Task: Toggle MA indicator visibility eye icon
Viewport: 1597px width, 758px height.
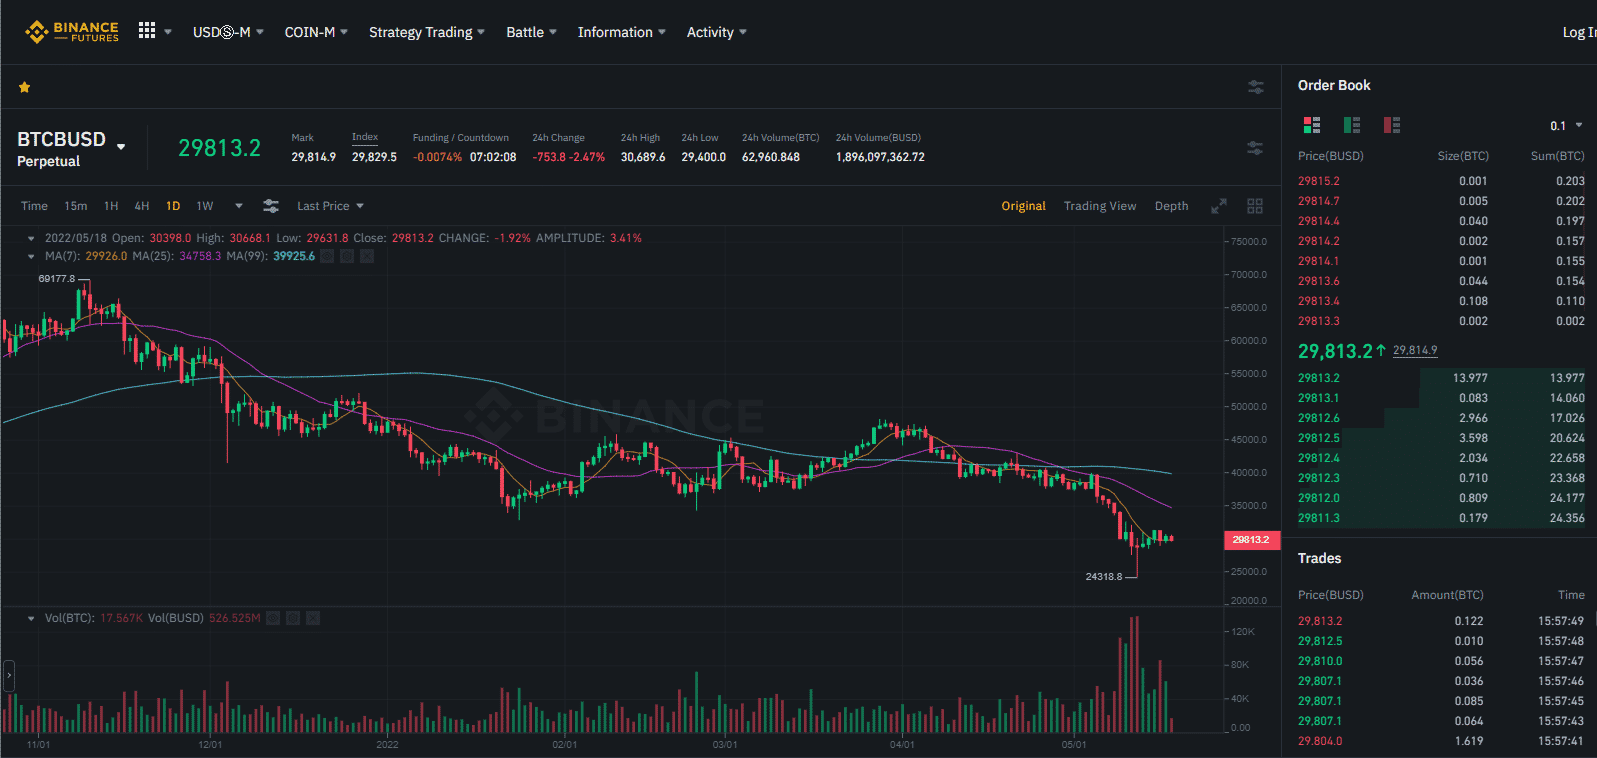Action: click(x=327, y=256)
